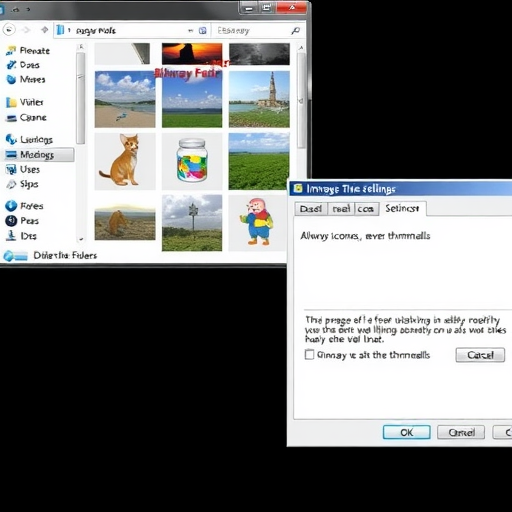The image size is (512, 512).
Task: Click the Explorer search input field
Action: pos(259,31)
